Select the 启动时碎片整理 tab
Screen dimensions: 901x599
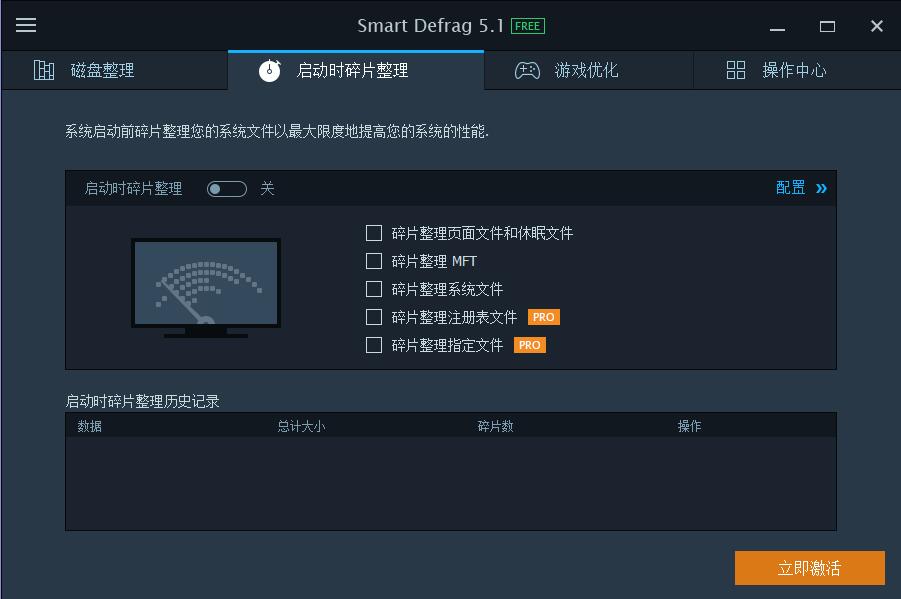[356, 70]
